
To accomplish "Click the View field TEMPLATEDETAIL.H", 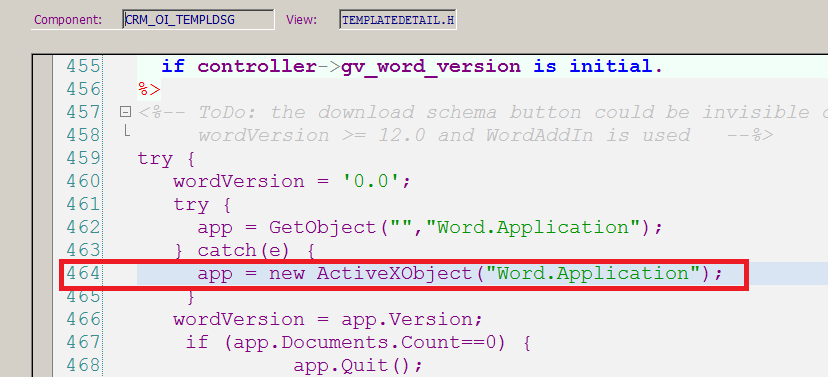I will click(398, 20).
